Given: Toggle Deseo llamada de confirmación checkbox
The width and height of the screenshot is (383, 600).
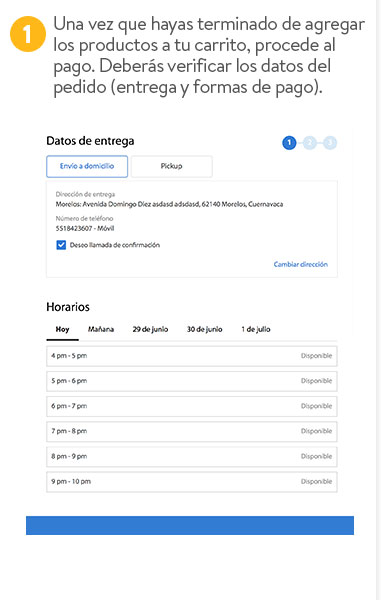Looking at the screenshot, I should (61, 245).
